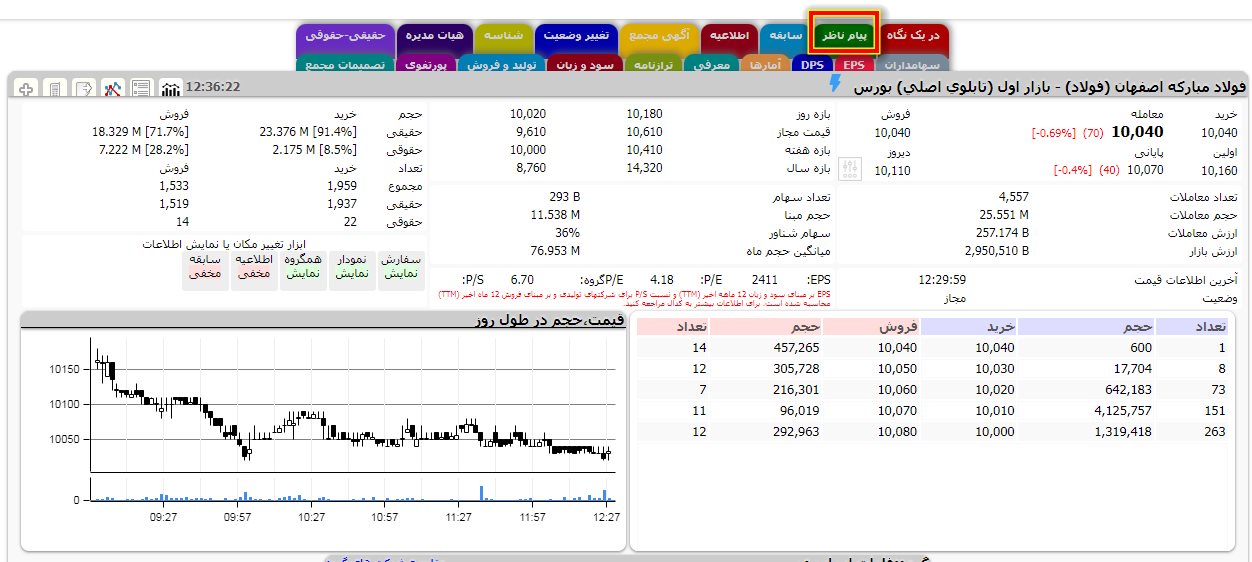Click the plus icon in the header toolbar
Image resolution: width=1252 pixels, height=562 pixels.
25,88
